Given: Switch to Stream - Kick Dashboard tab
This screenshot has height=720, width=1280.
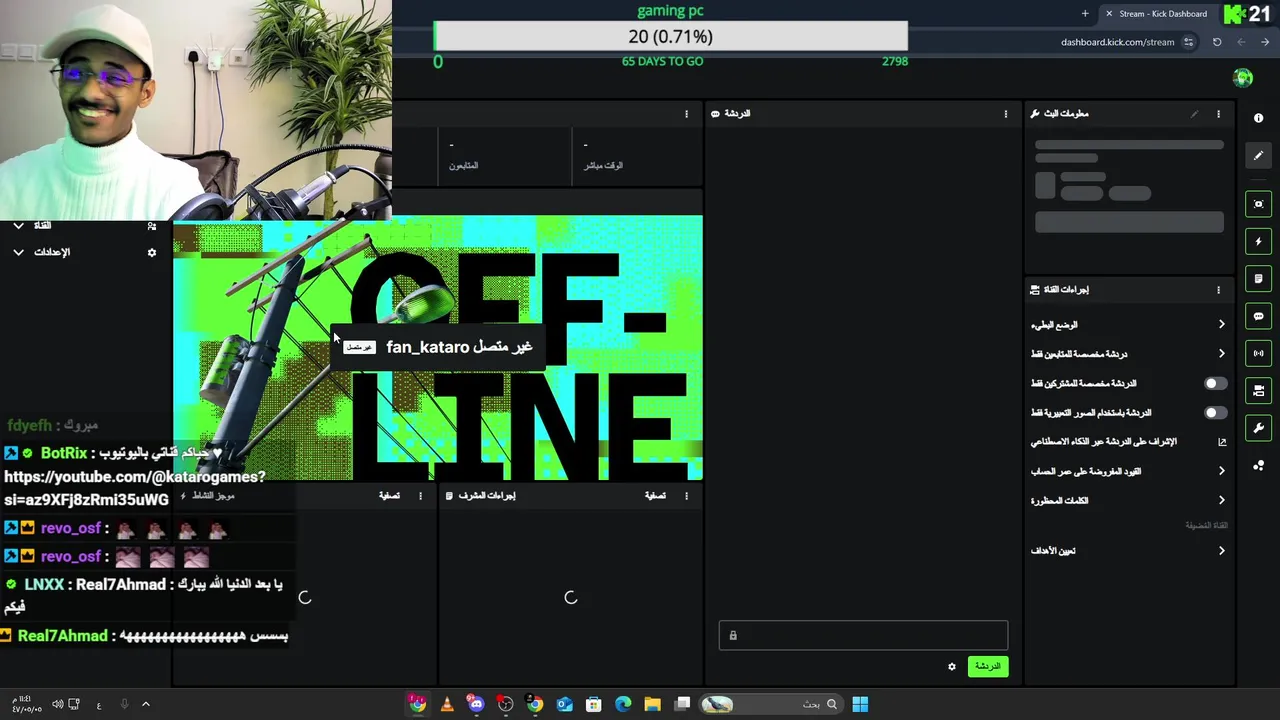Looking at the screenshot, I should (x=1162, y=14).
